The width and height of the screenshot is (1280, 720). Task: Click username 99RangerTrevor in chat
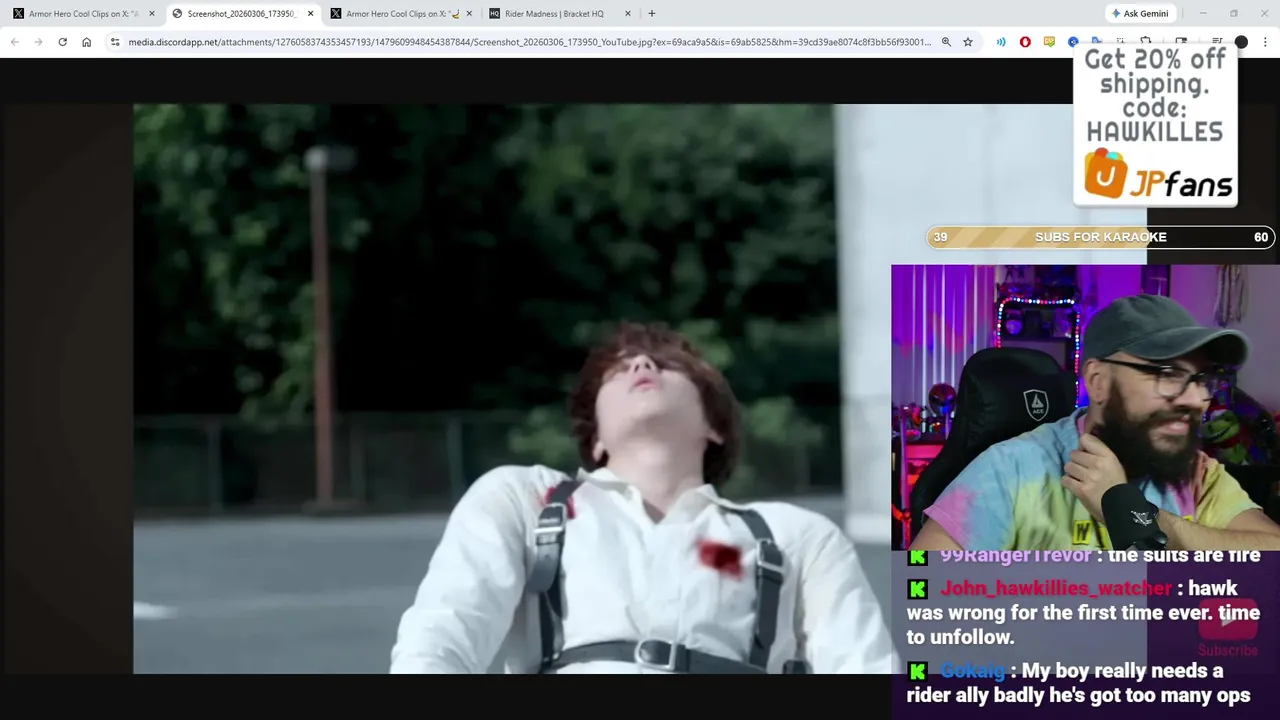1015,555
